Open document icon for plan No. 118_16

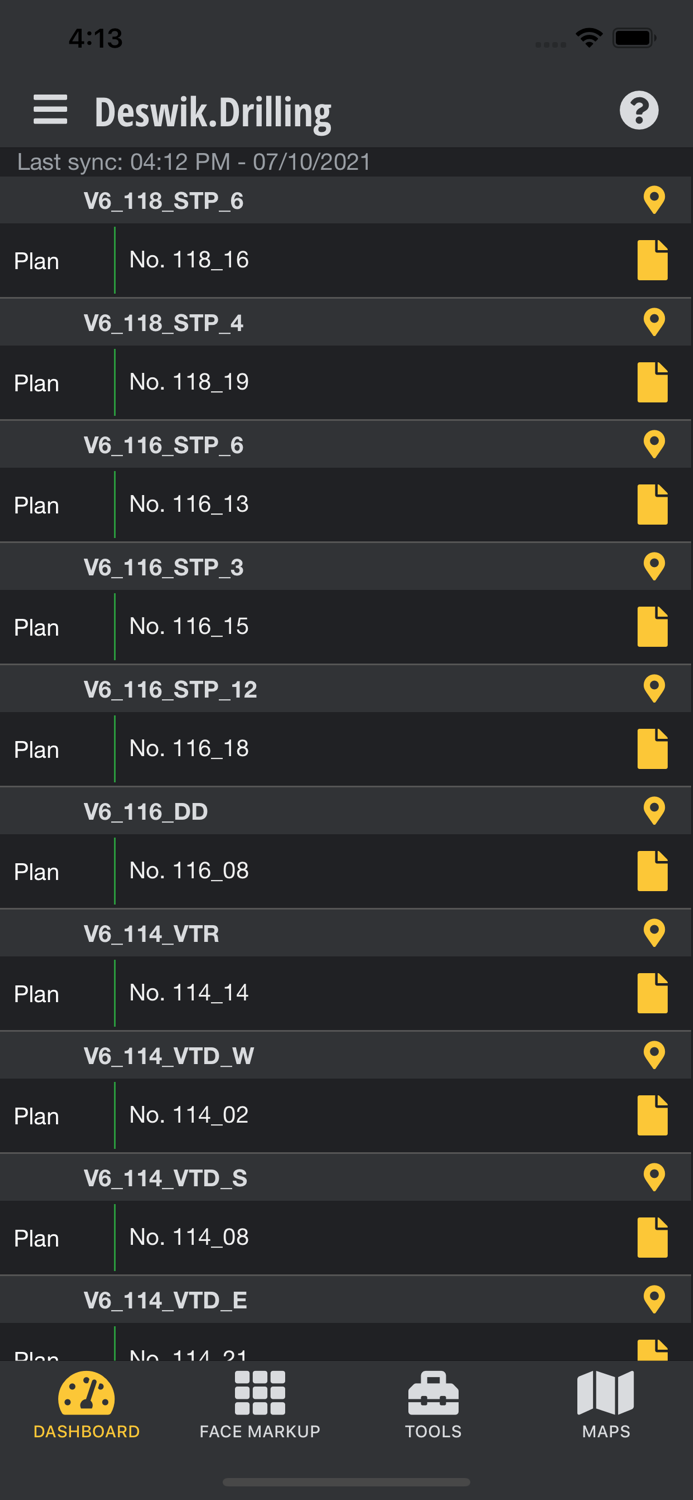(x=653, y=260)
